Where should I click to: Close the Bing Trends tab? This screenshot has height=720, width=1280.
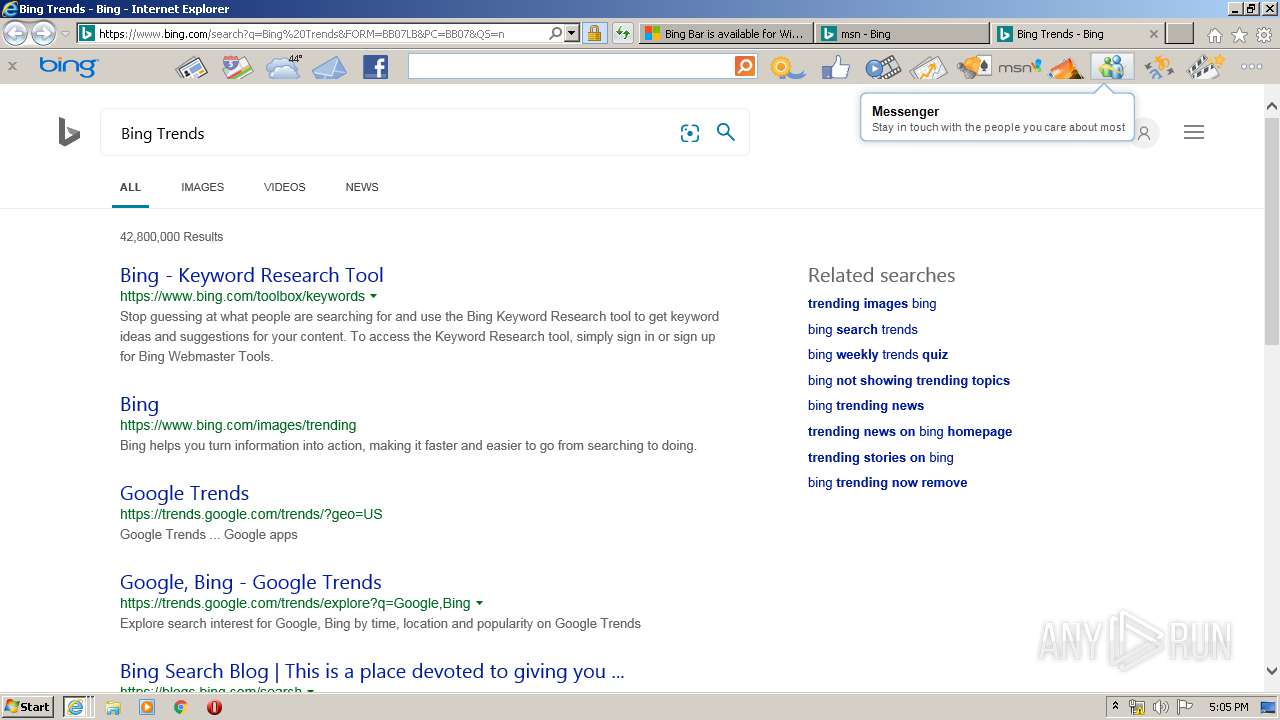click(1153, 34)
